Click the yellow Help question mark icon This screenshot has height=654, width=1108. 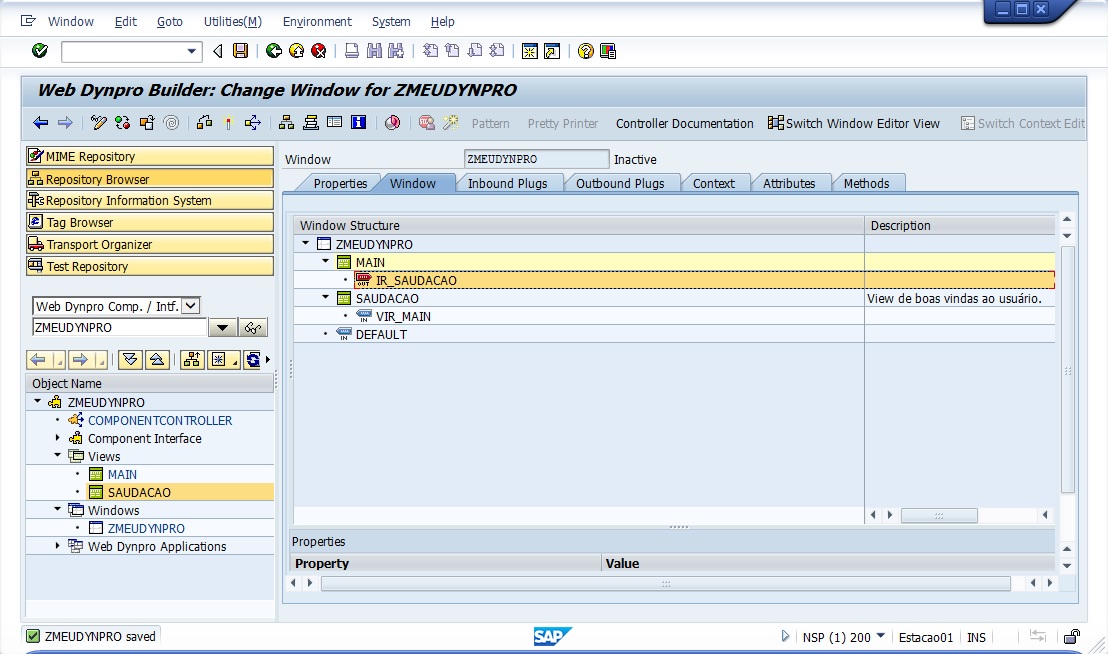pyautogui.click(x=586, y=51)
